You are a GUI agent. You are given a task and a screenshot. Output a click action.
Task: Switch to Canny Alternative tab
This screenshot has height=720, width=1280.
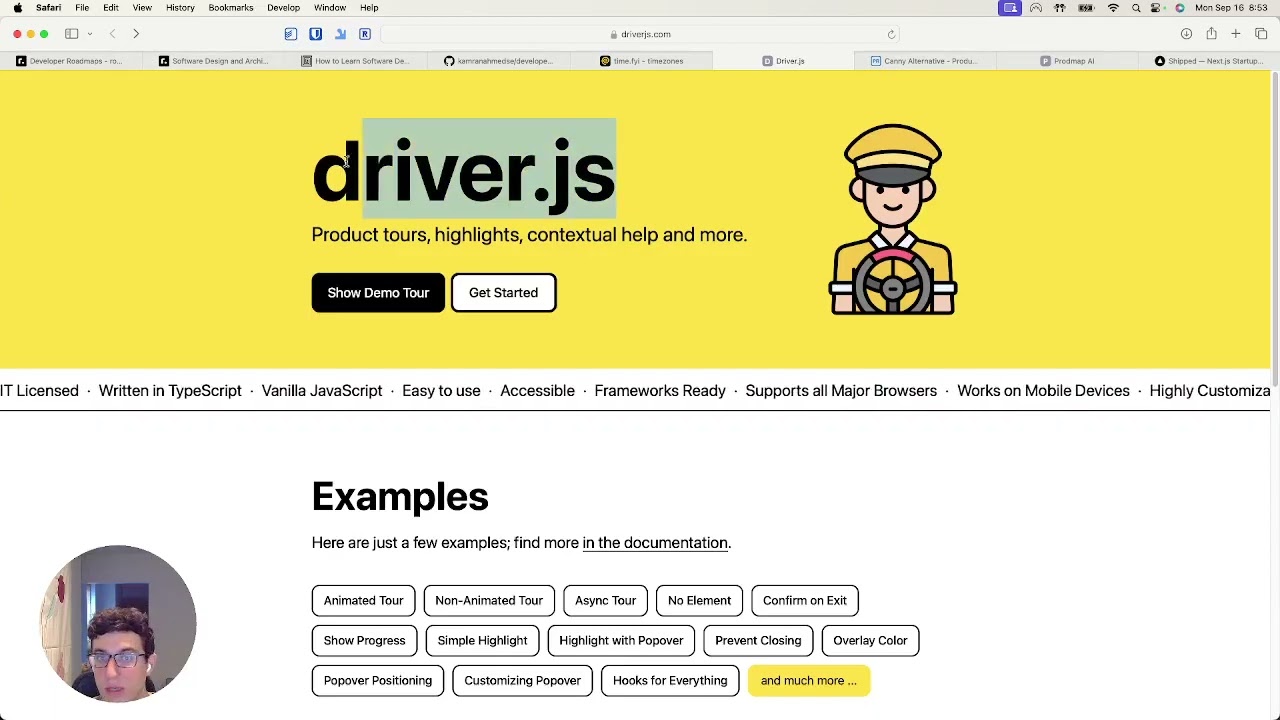coord(925,61)
